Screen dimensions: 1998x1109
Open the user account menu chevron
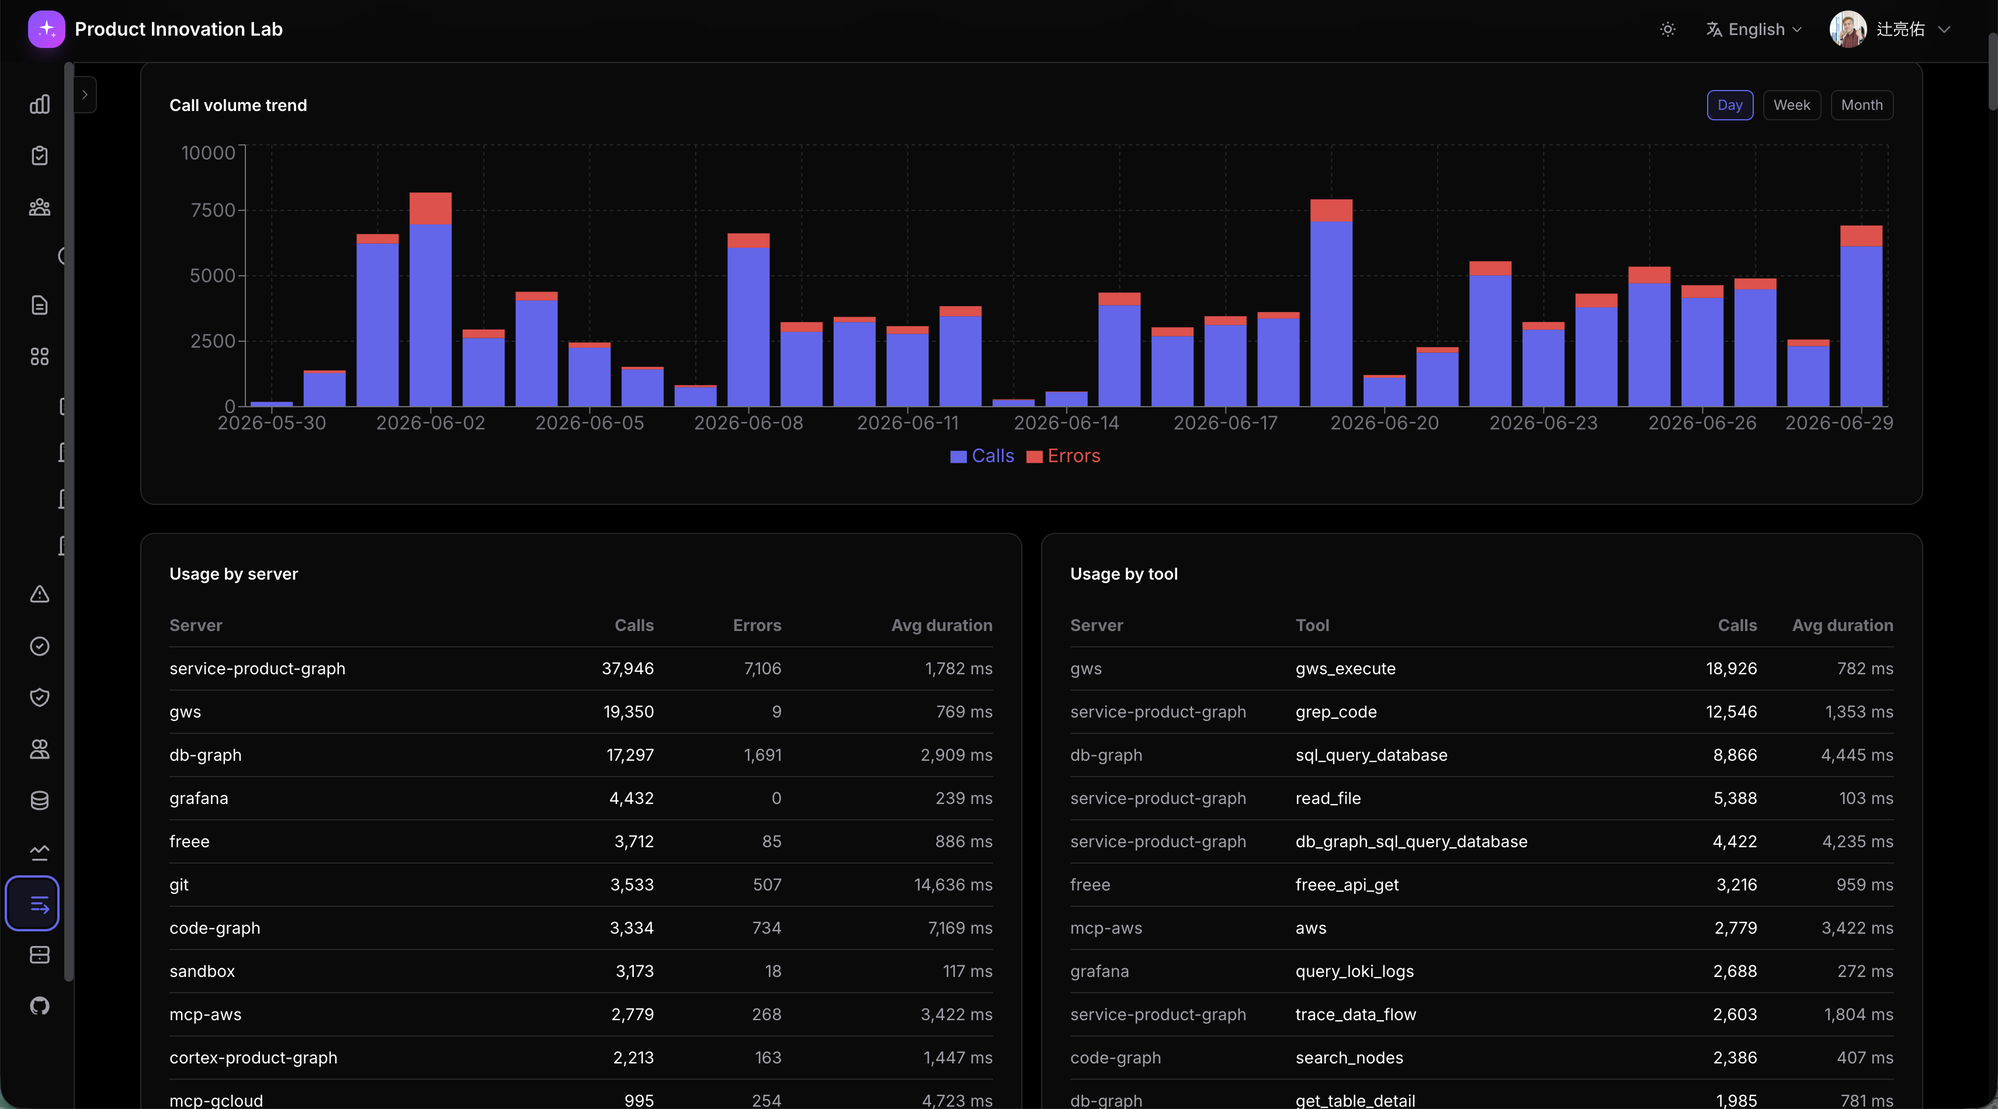click(1944, 30)
